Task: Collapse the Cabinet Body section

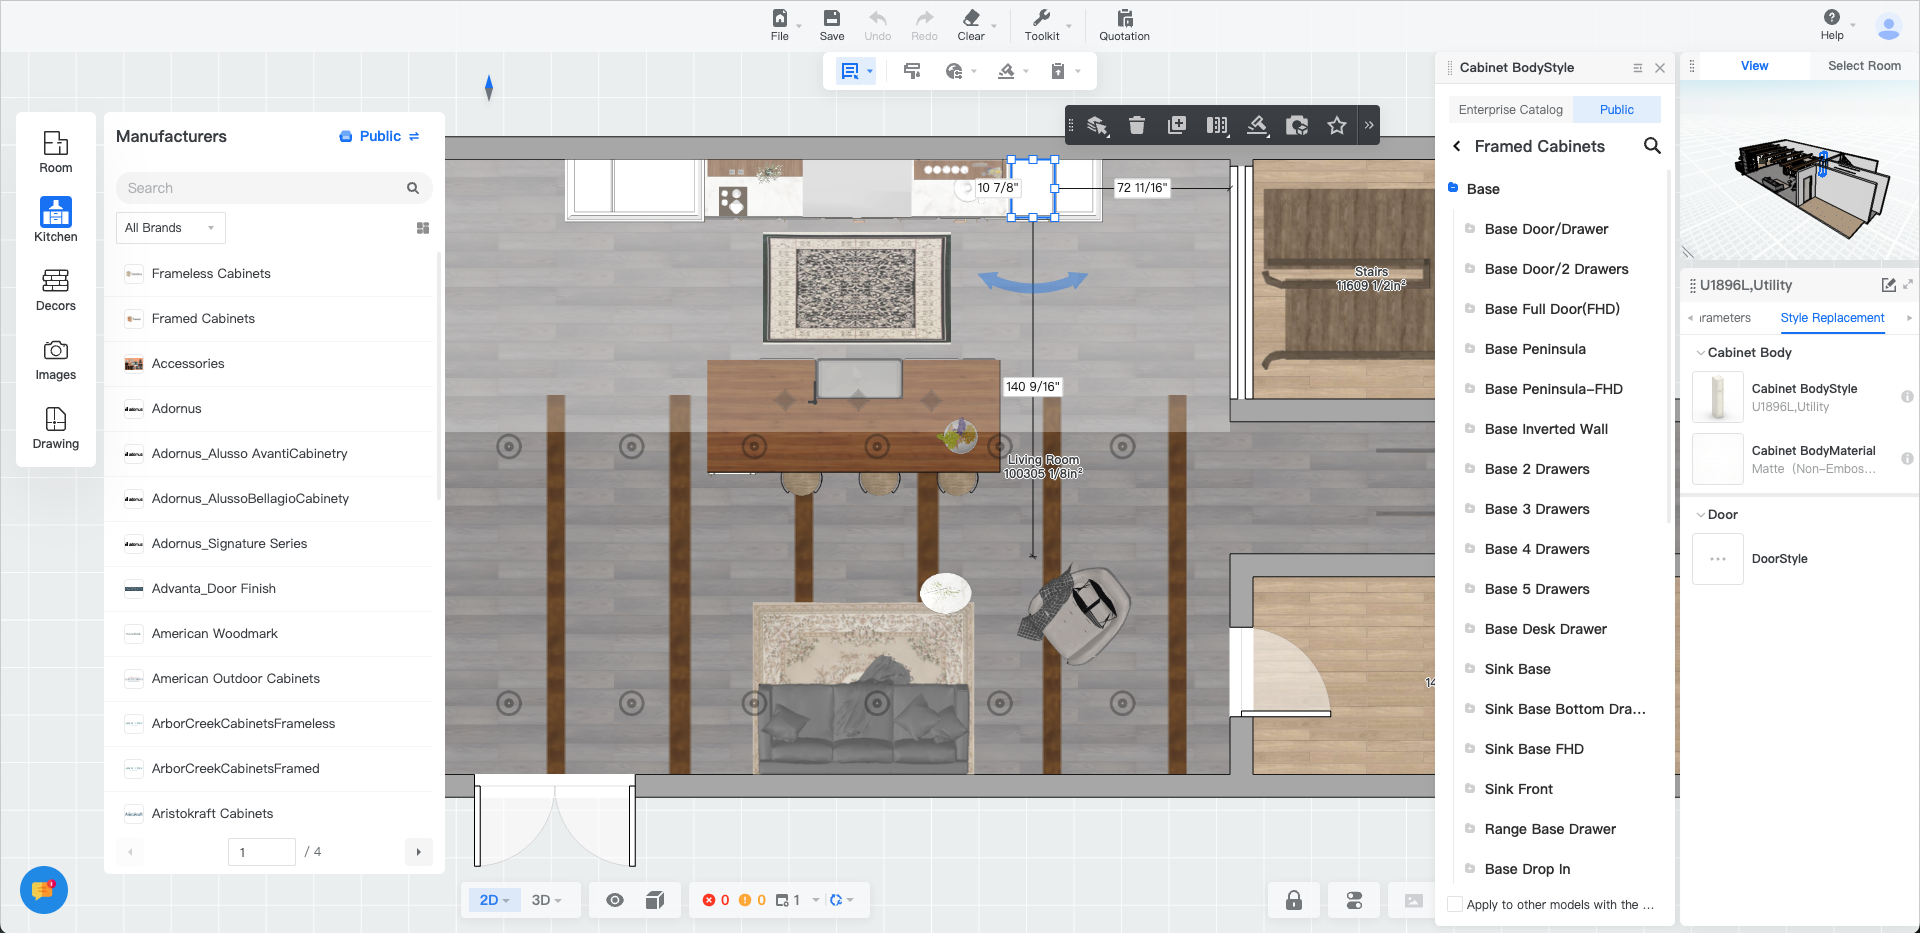Action: (1701, 353)
